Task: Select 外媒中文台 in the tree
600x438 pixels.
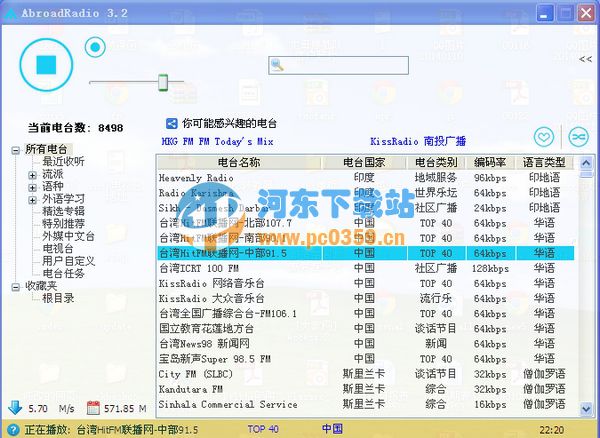Action: 68,236
